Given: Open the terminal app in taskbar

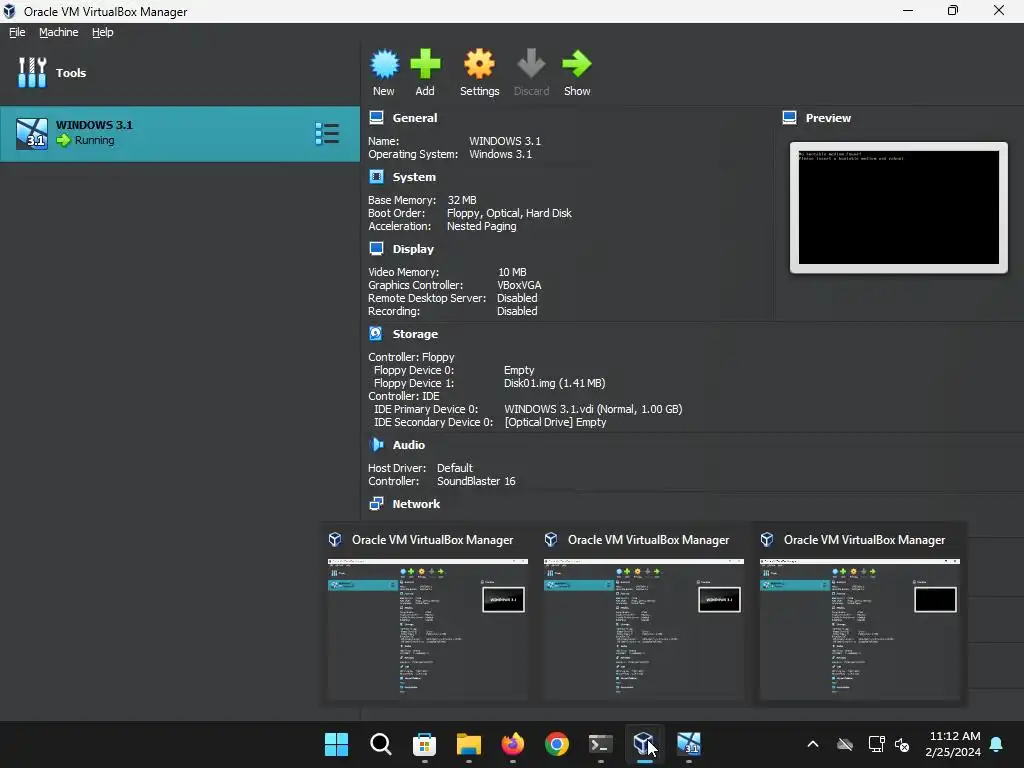Looking at the screenshot, I should pos(601,744).
